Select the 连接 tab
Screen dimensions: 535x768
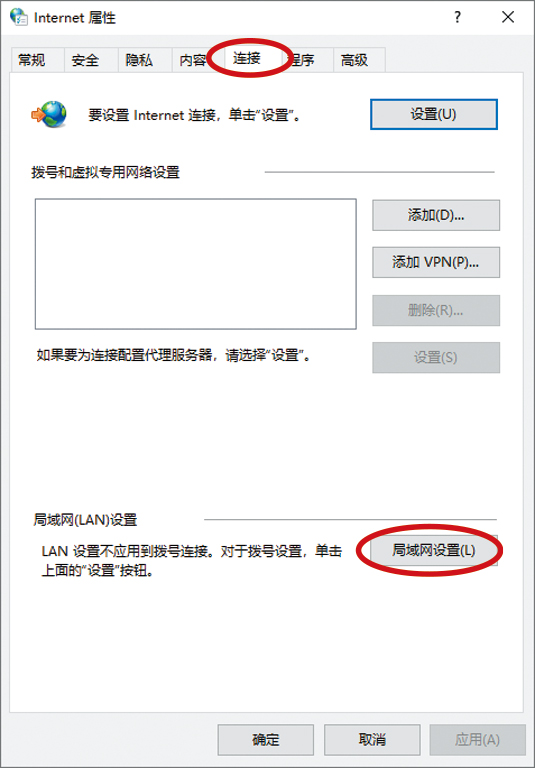point(247,59)
